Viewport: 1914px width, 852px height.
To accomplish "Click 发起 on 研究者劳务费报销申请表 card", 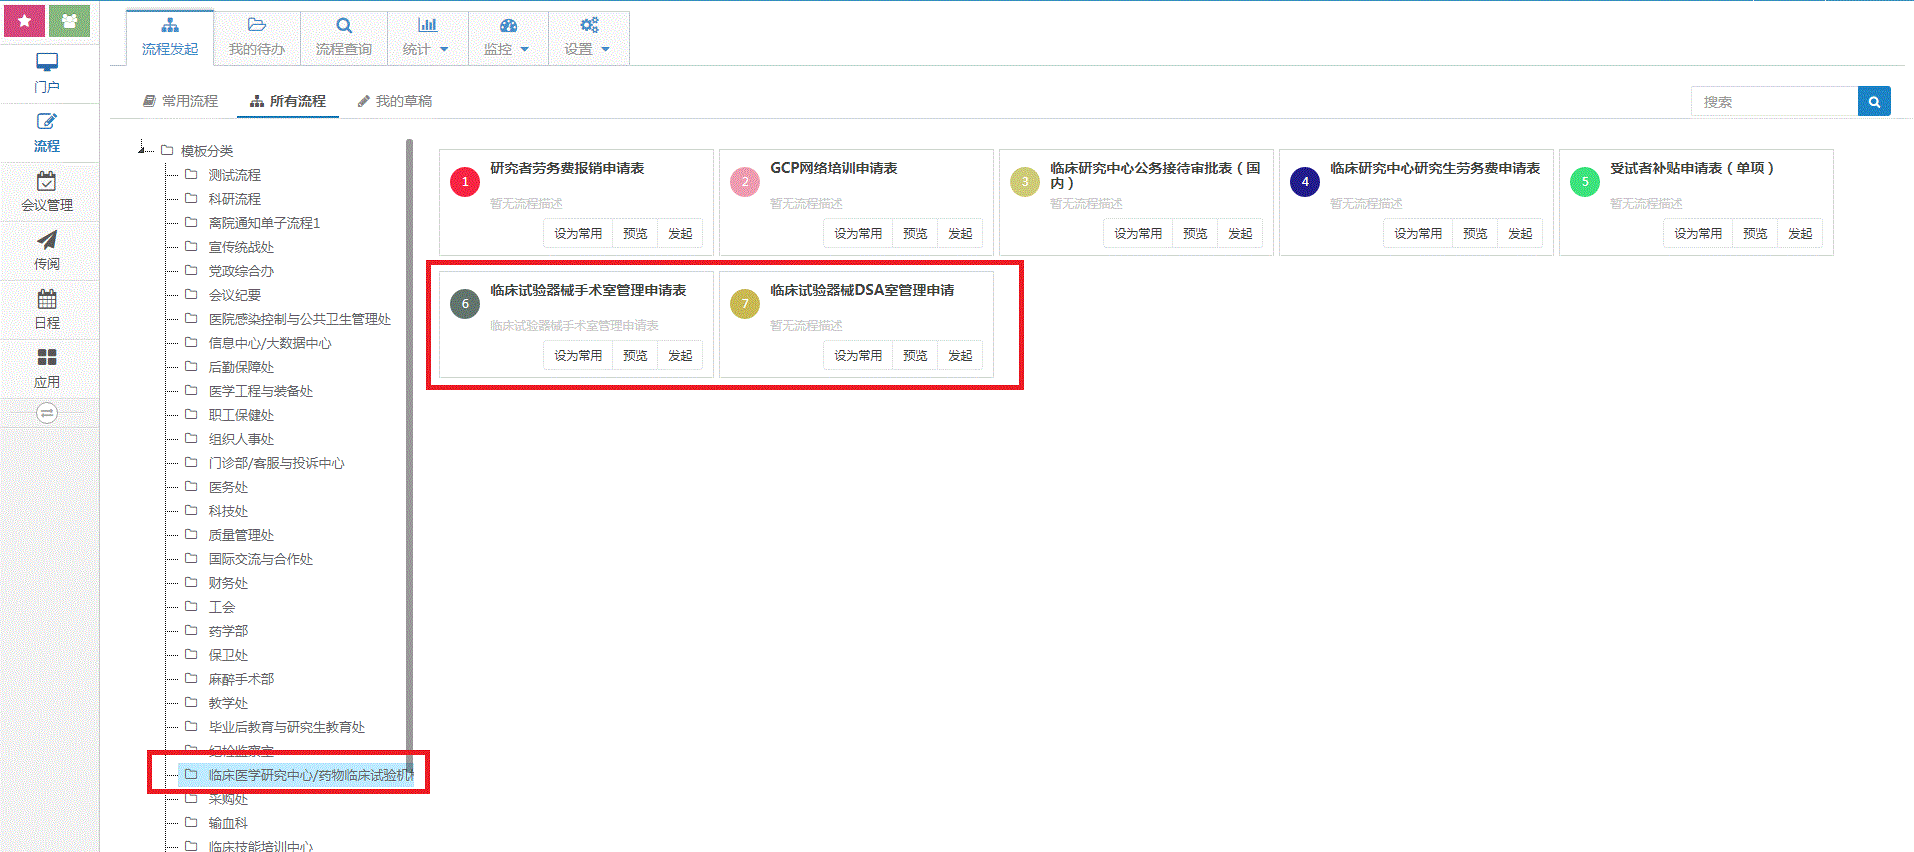I will pyautogui.click(x=680, y=233).
